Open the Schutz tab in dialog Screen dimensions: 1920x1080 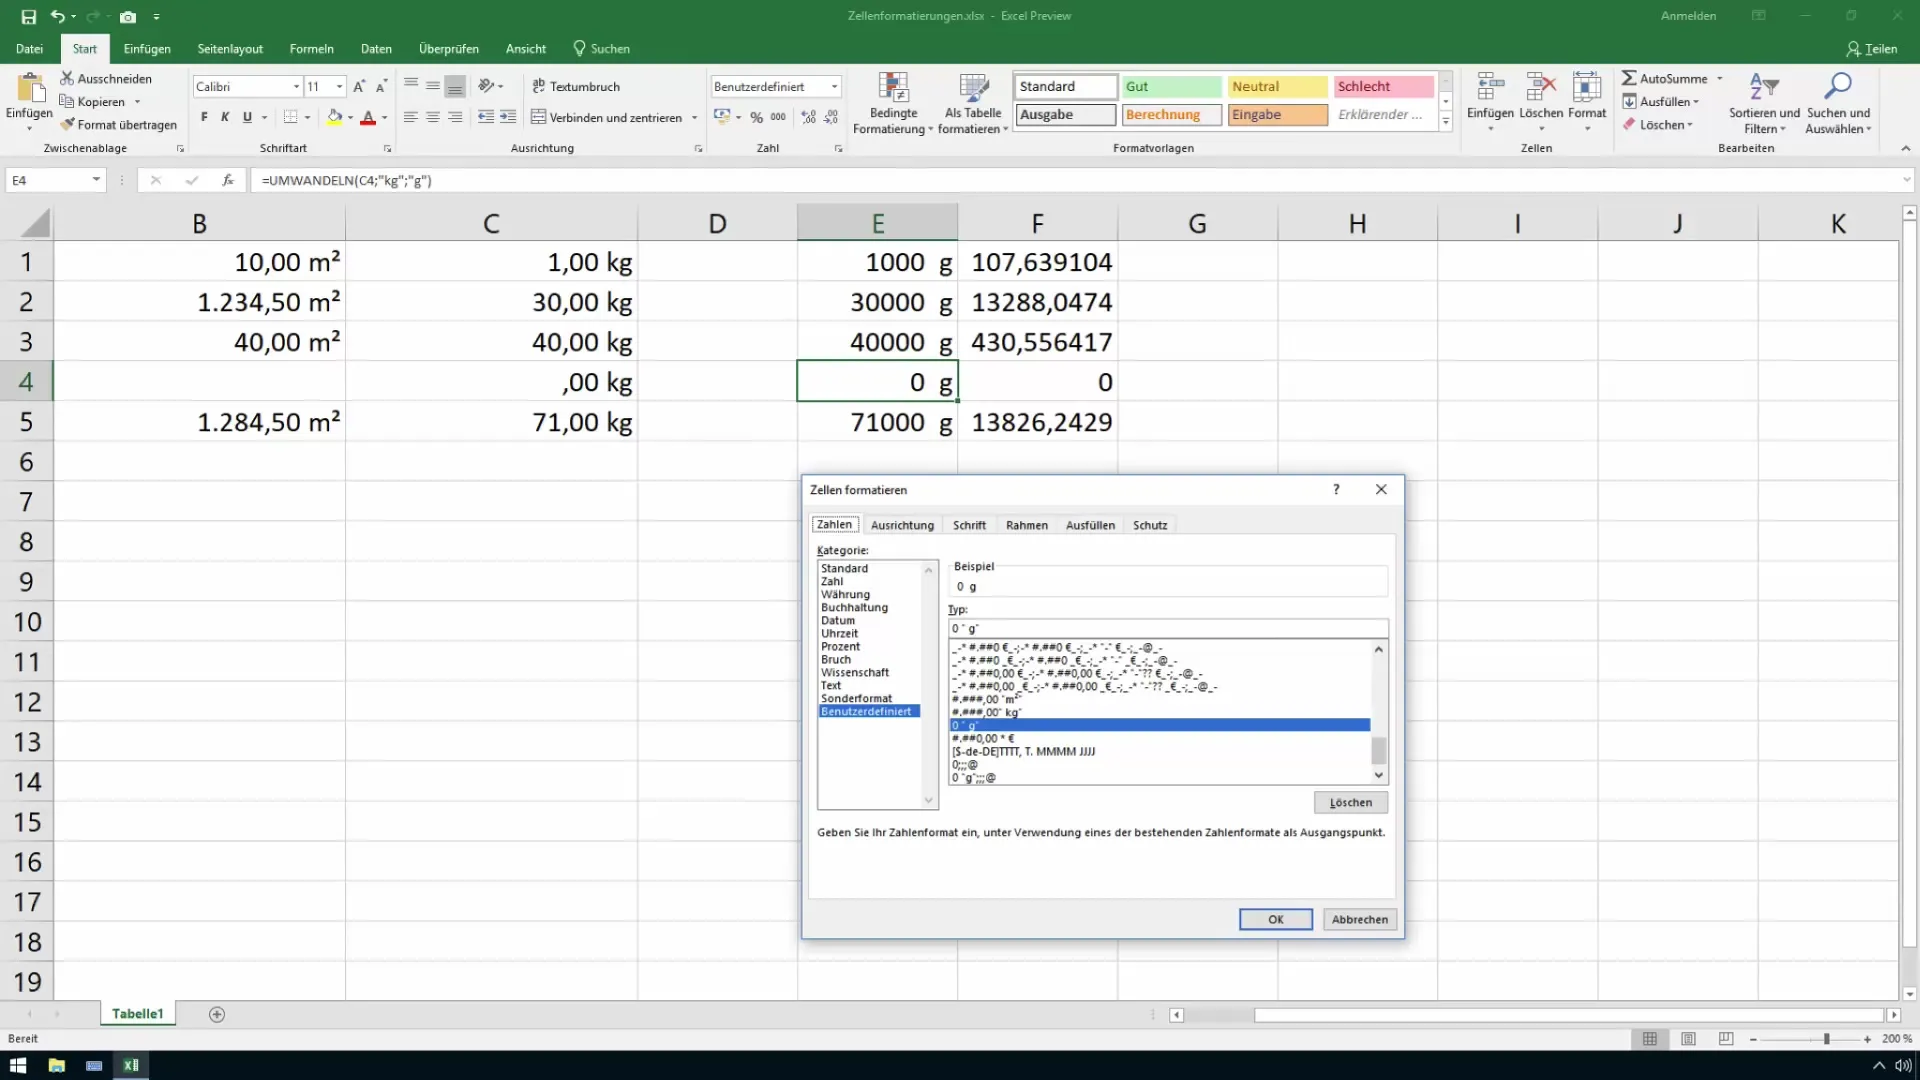1150,525
